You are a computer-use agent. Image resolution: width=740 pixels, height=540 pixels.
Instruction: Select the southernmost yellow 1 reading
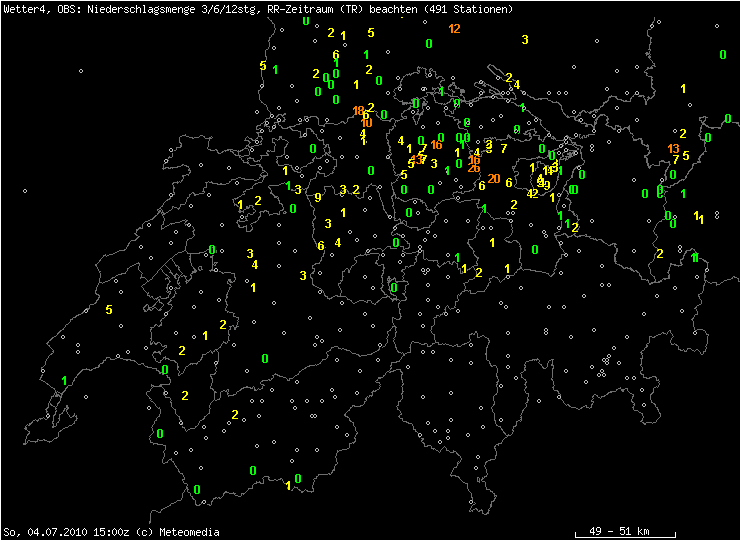(x=289, y=486)
